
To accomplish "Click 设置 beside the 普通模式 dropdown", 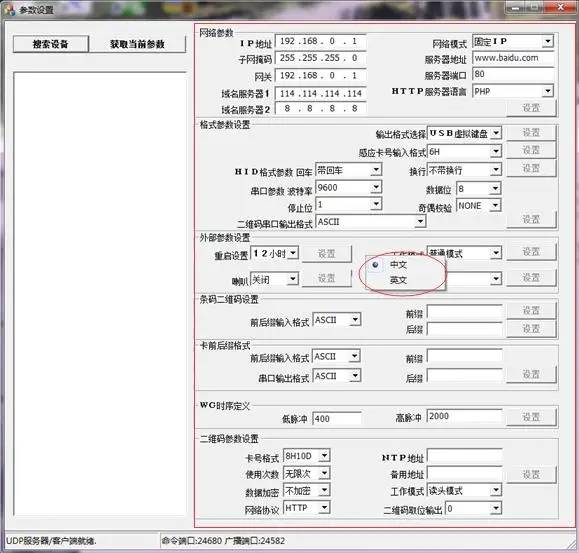I will coord(531,252).
